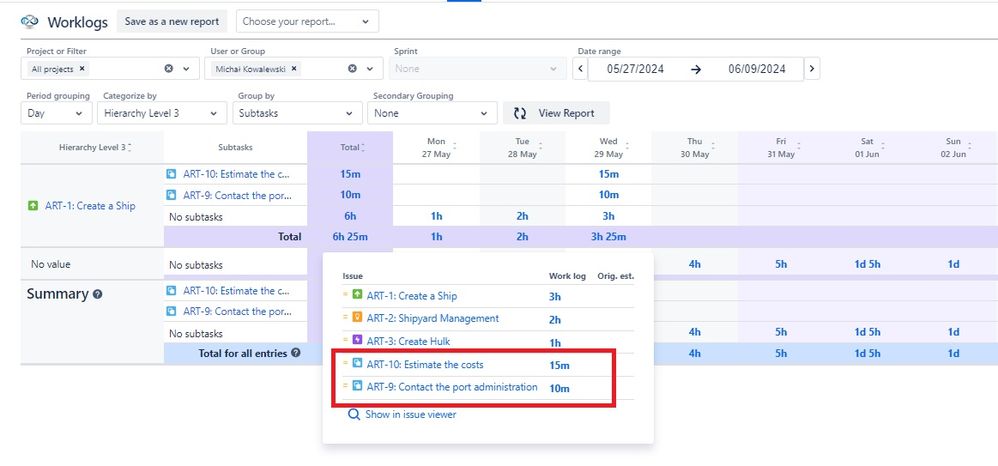998x466 pixels.
Task: Open the Choose your report dropdown
Action: (307, 21)
